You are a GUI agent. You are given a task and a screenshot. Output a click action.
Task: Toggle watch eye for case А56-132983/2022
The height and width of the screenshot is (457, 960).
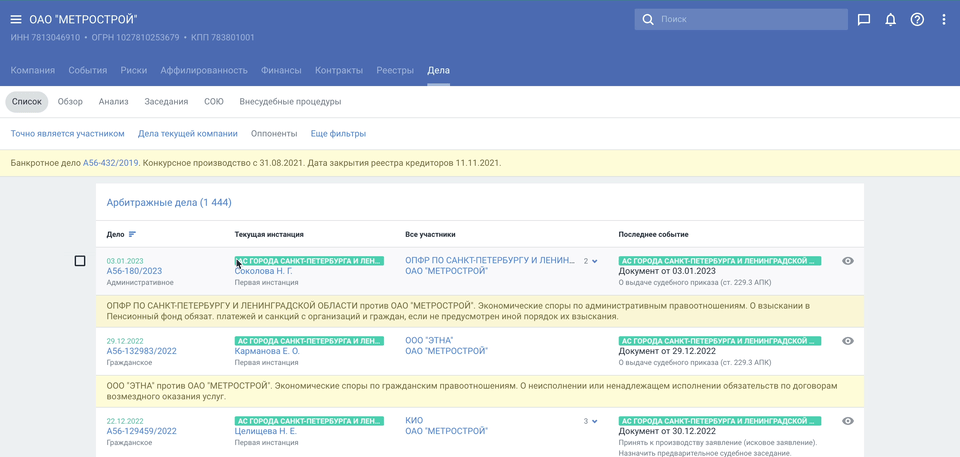(848, 341)
